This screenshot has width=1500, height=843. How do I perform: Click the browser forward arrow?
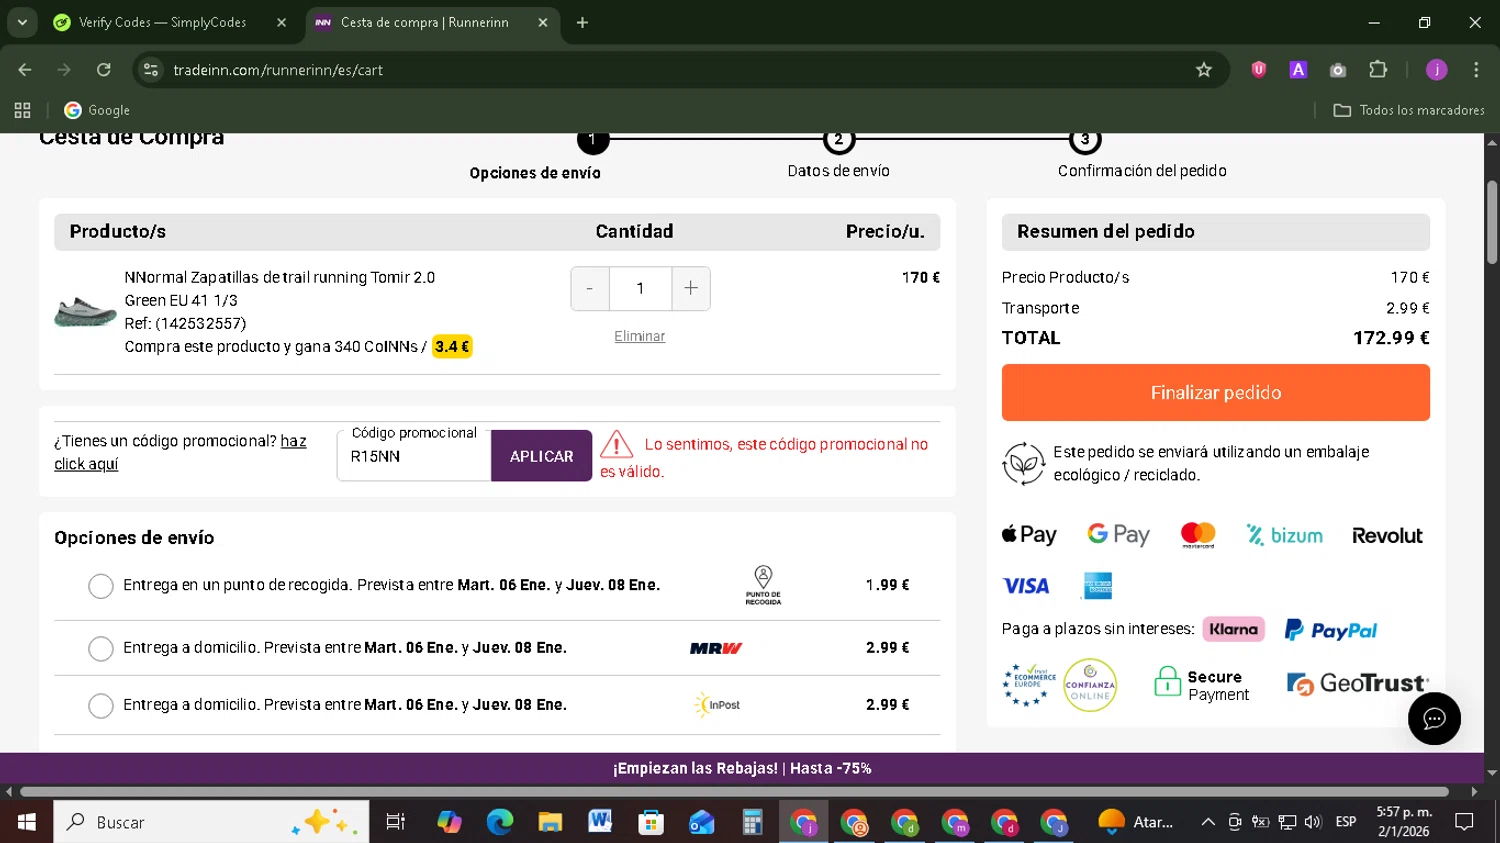point(64,70)
